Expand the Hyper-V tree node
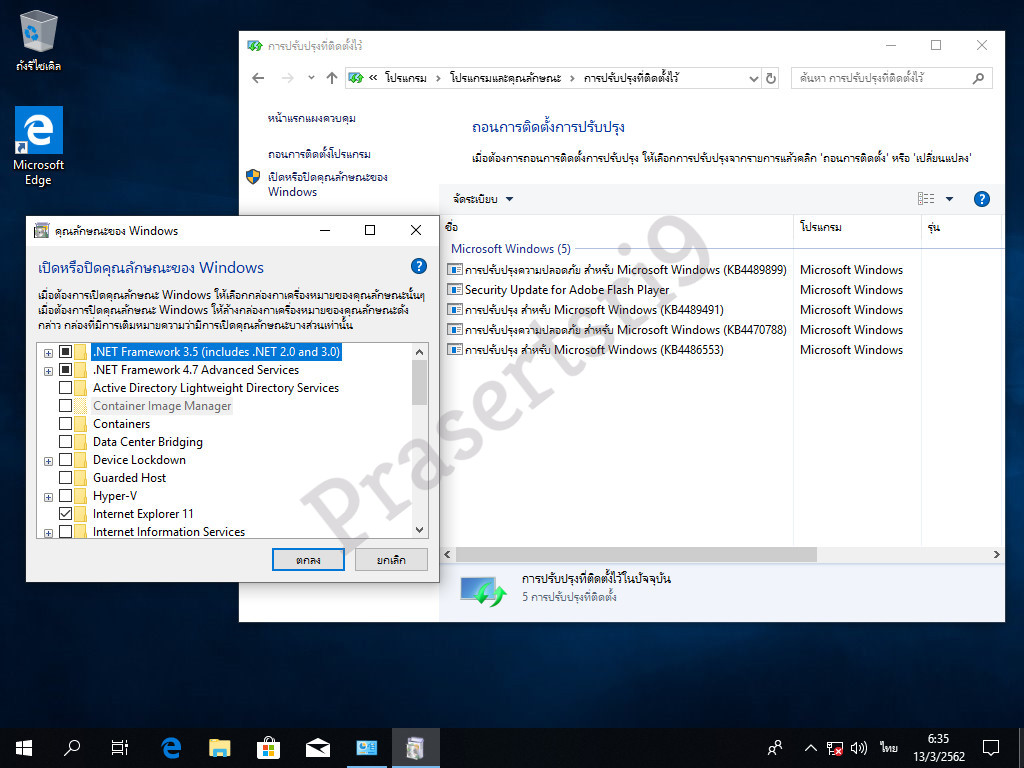The width and height of the screenshot is (1024, 768). (x=48, y=498)
